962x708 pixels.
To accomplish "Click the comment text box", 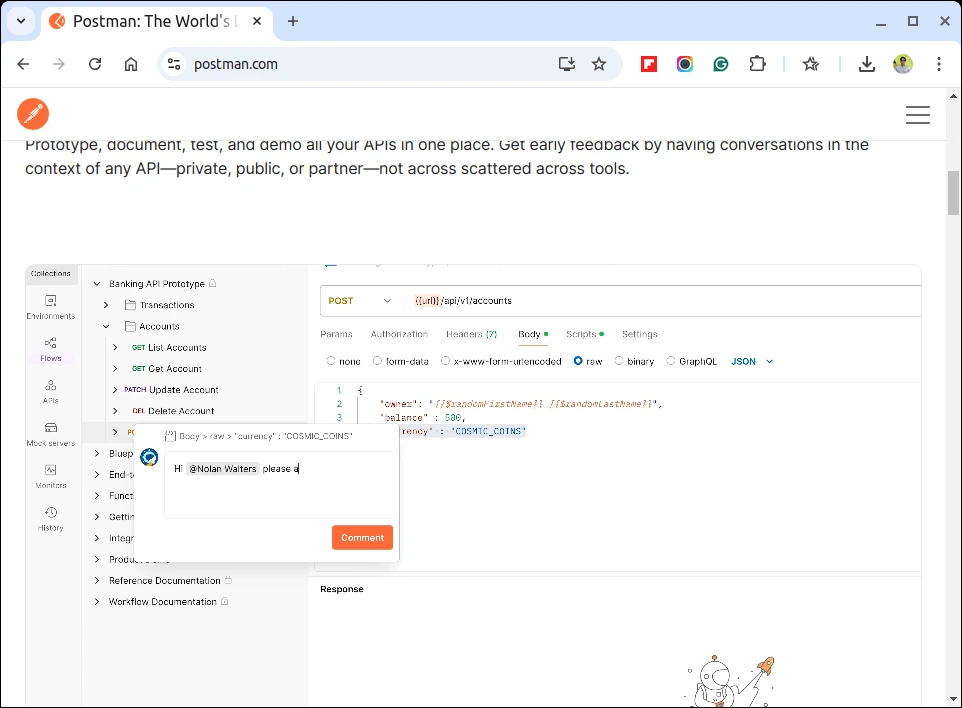I will click(x=279, y=485).
